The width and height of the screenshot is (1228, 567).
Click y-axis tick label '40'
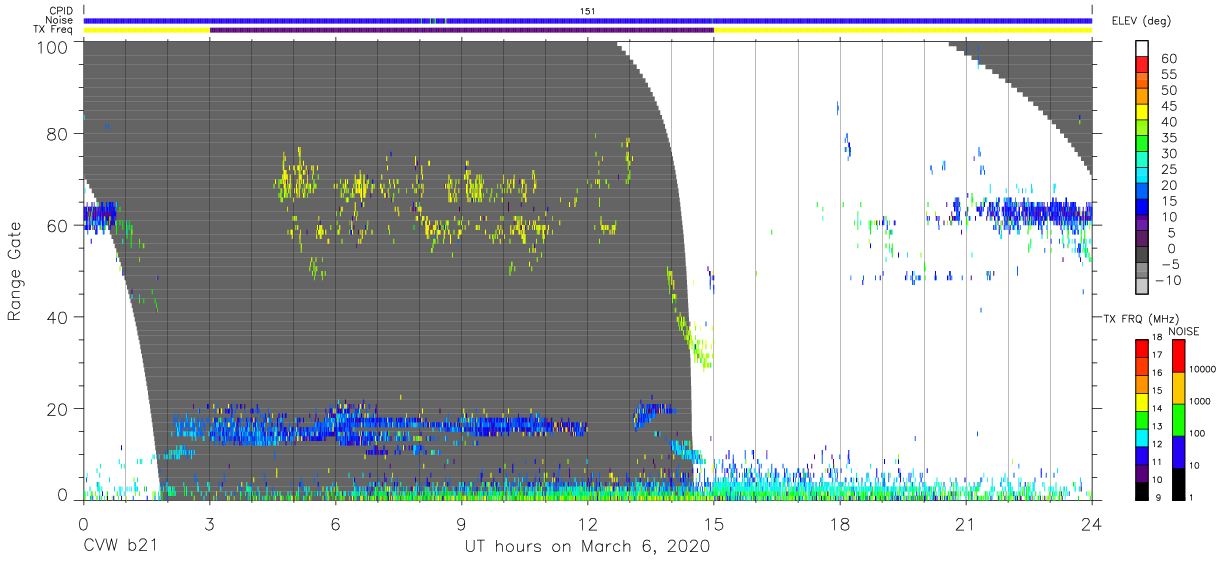(x=57, y=317)
